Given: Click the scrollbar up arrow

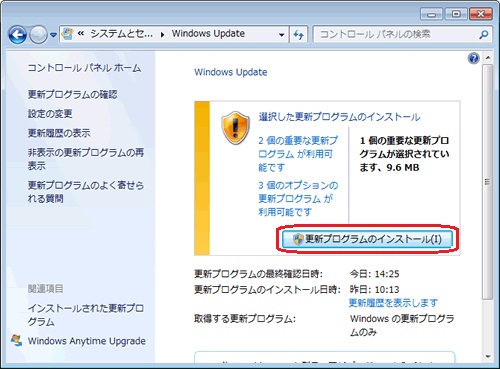Looking at the screenshot, I should [488, 58].
